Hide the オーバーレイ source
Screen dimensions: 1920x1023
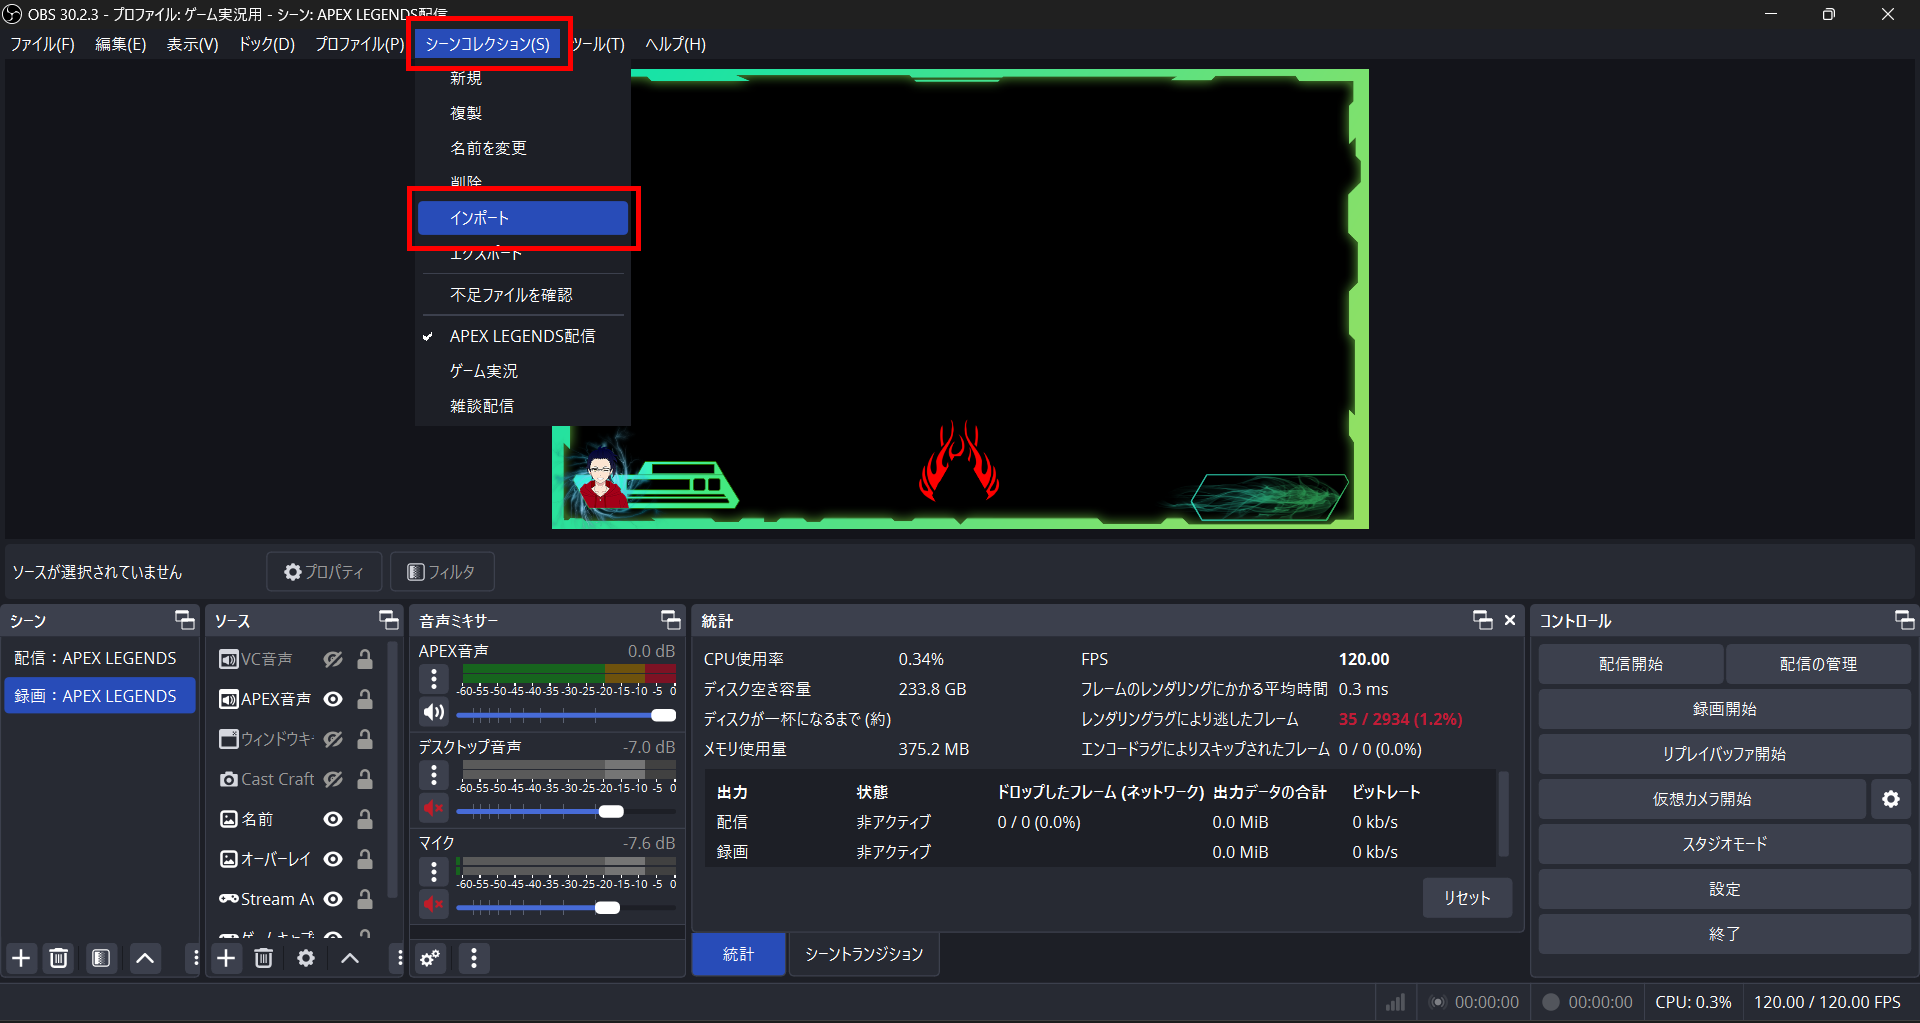point(333,859)
